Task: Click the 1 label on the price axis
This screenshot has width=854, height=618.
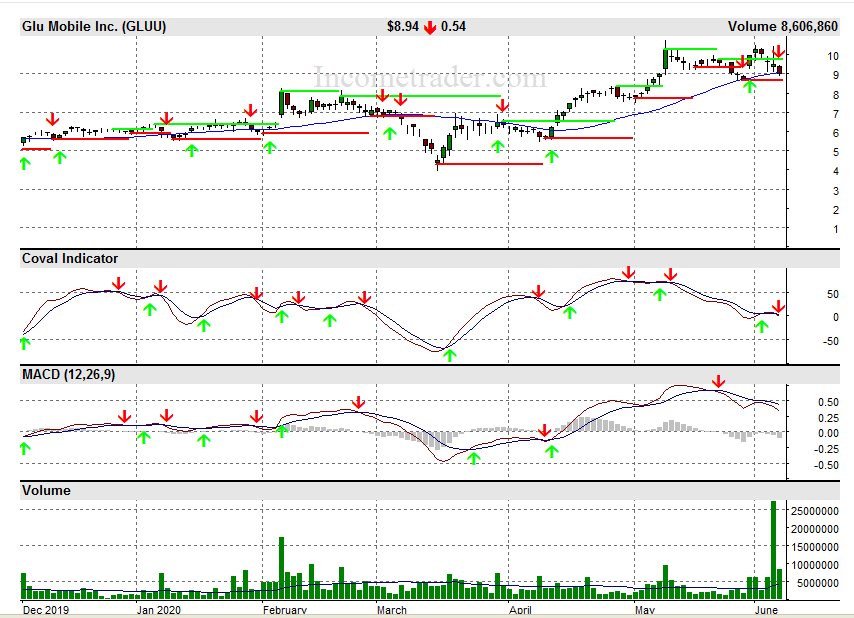Action: pos(835,230)
